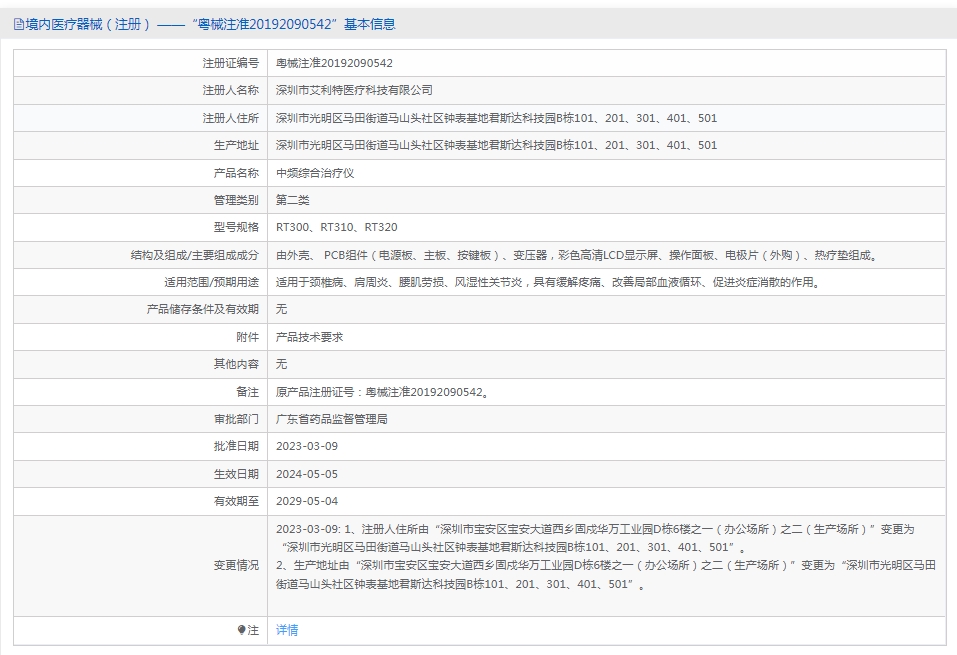Click the 备注 text with 原产品注册证号
The image size is (957, 655).
coord(382,392)
